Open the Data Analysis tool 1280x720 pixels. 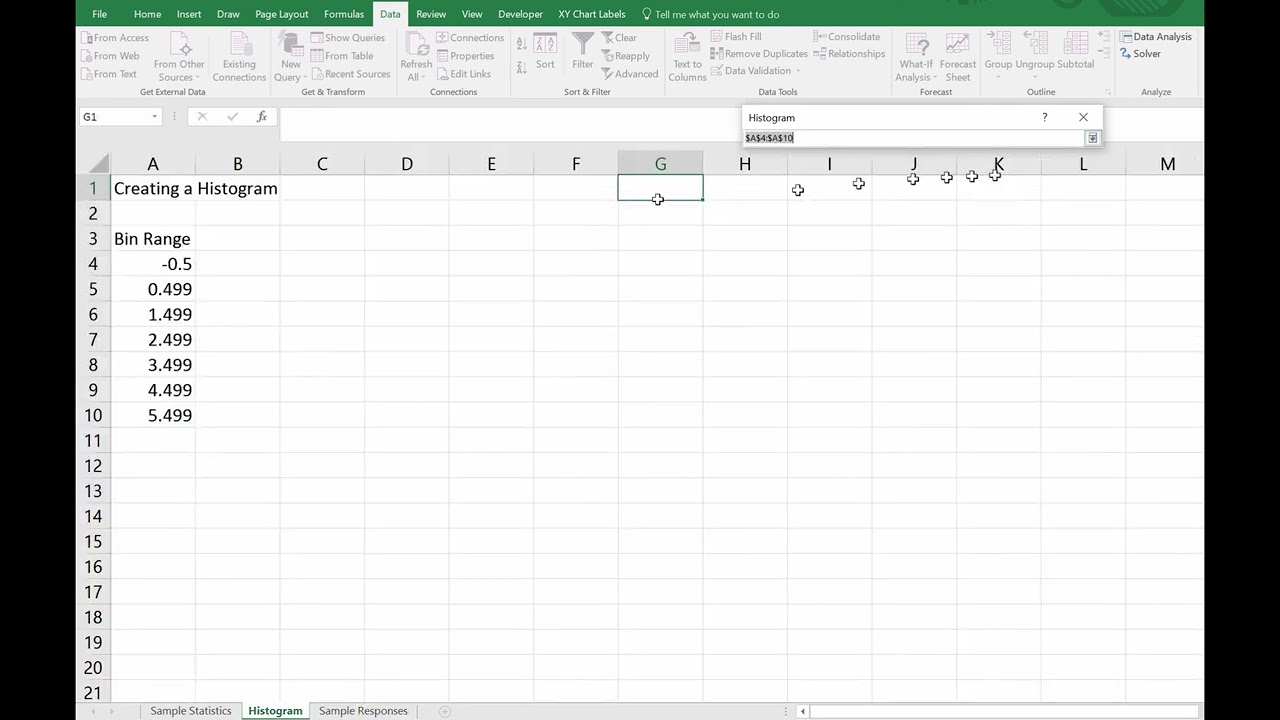click(x=1155, y=37)
